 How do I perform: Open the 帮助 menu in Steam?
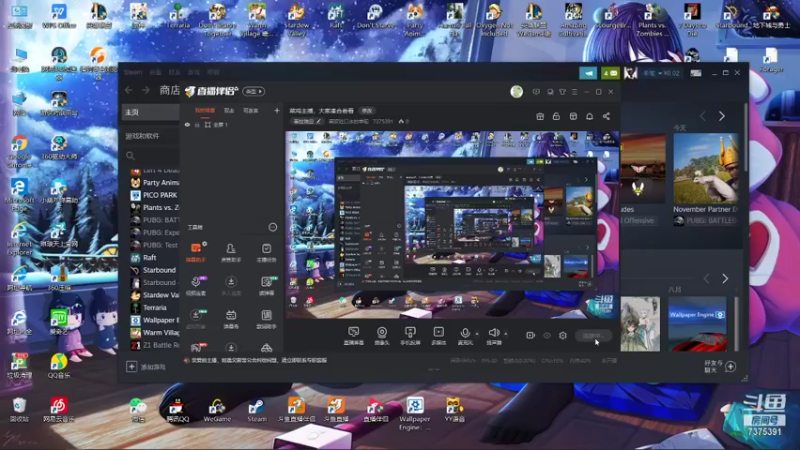point(213,72)
